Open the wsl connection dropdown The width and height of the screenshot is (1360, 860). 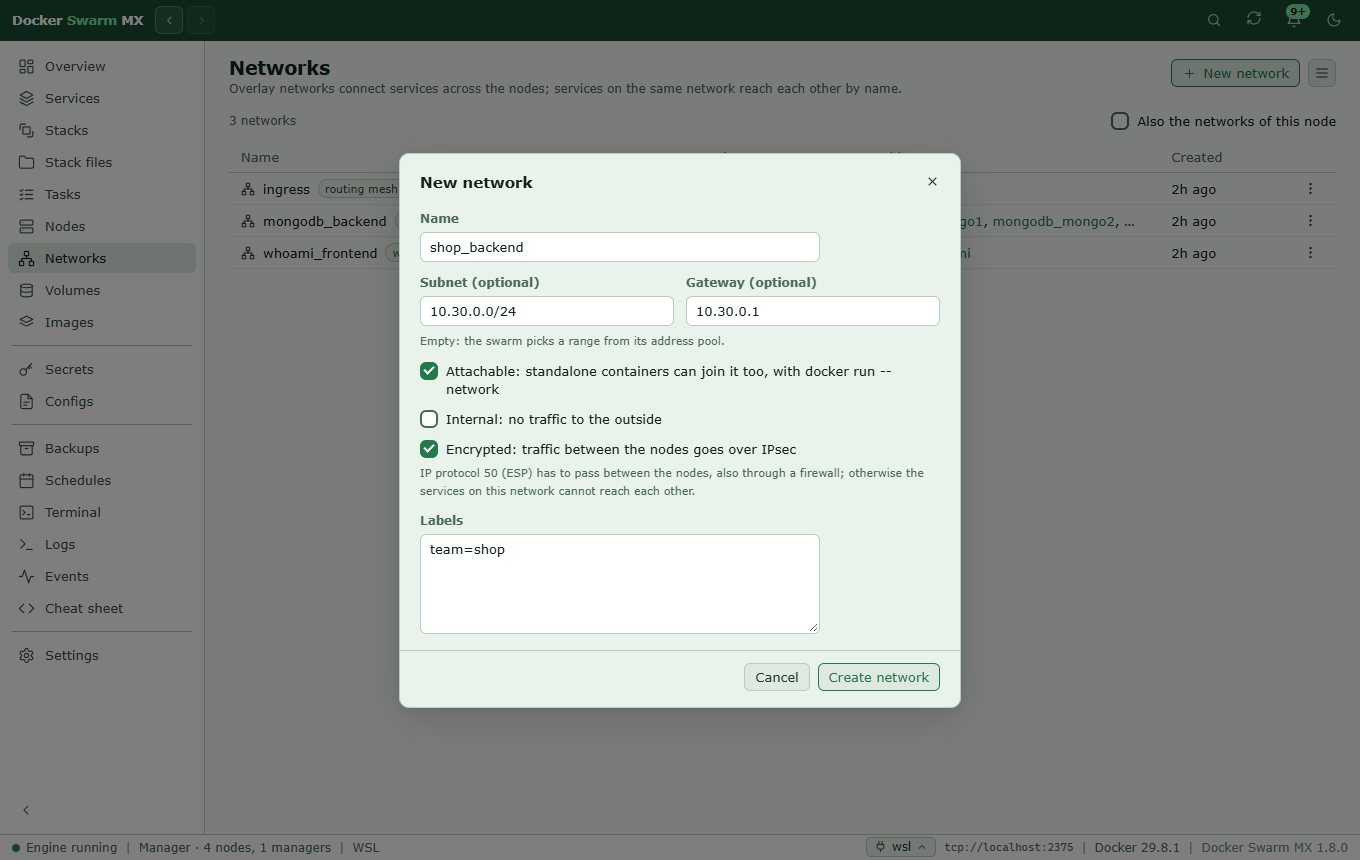[901, 847]
